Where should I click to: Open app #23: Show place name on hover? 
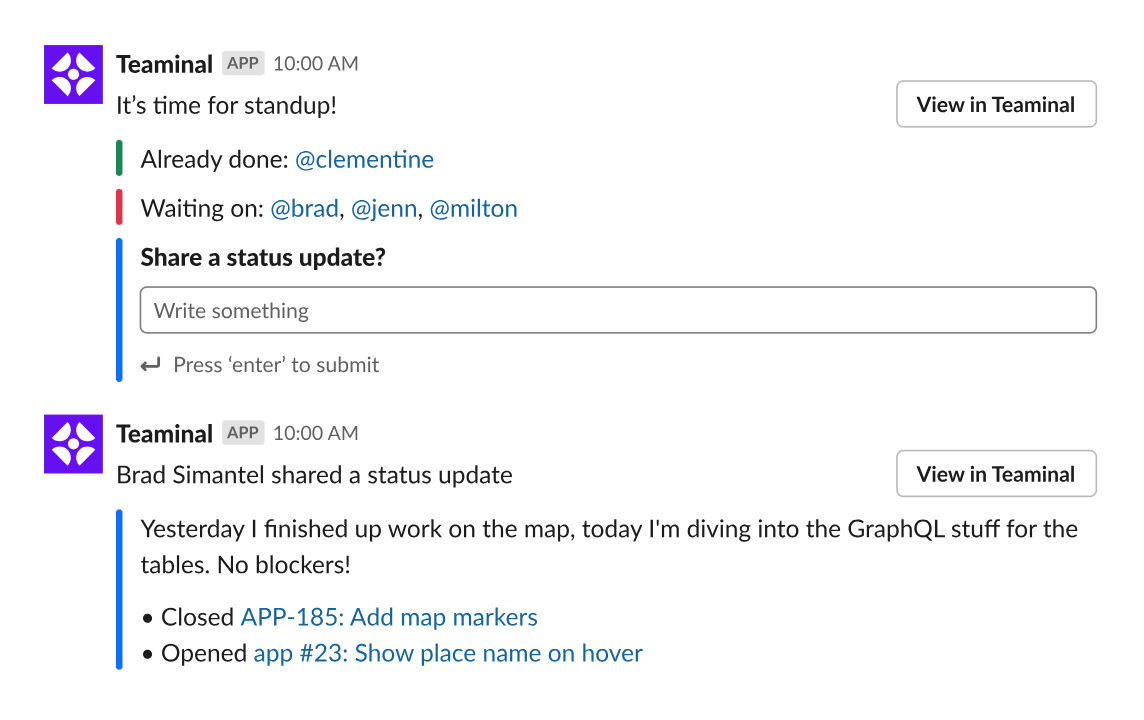click(448, 654)
